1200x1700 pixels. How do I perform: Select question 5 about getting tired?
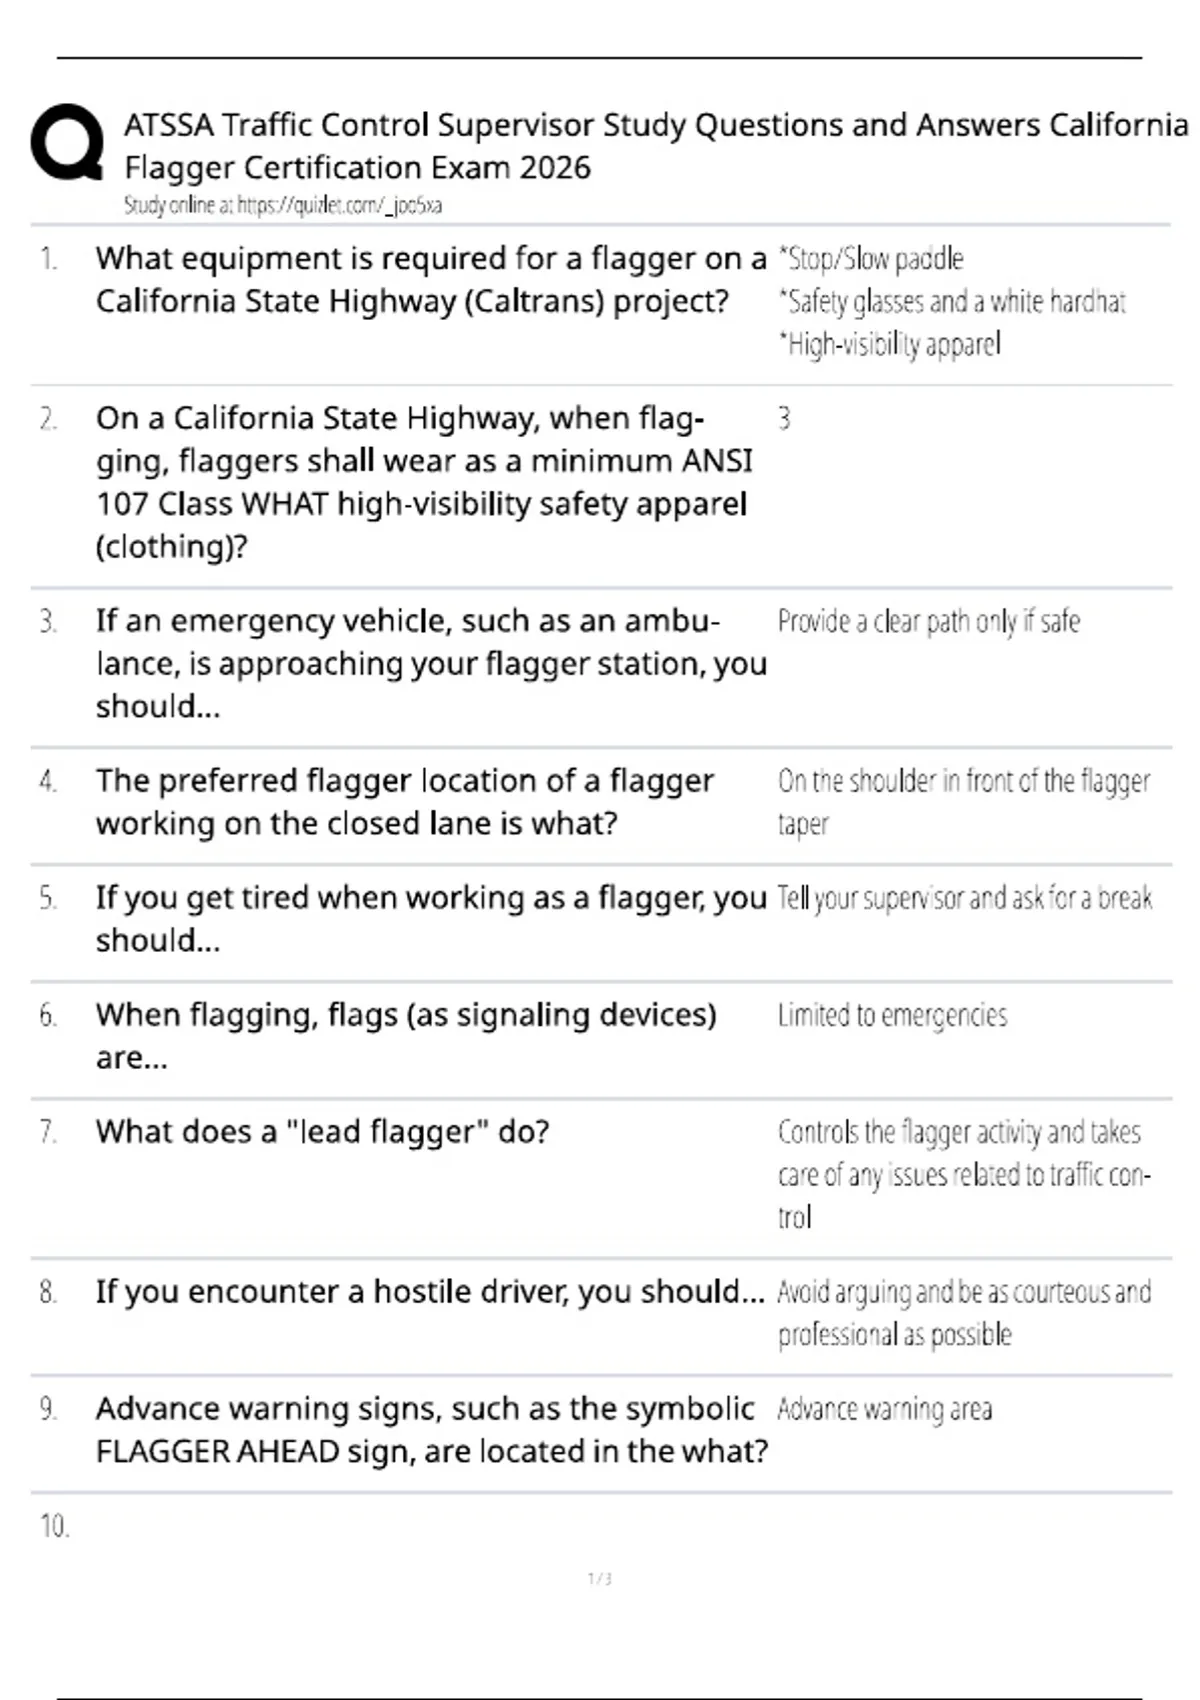point(431,919)
